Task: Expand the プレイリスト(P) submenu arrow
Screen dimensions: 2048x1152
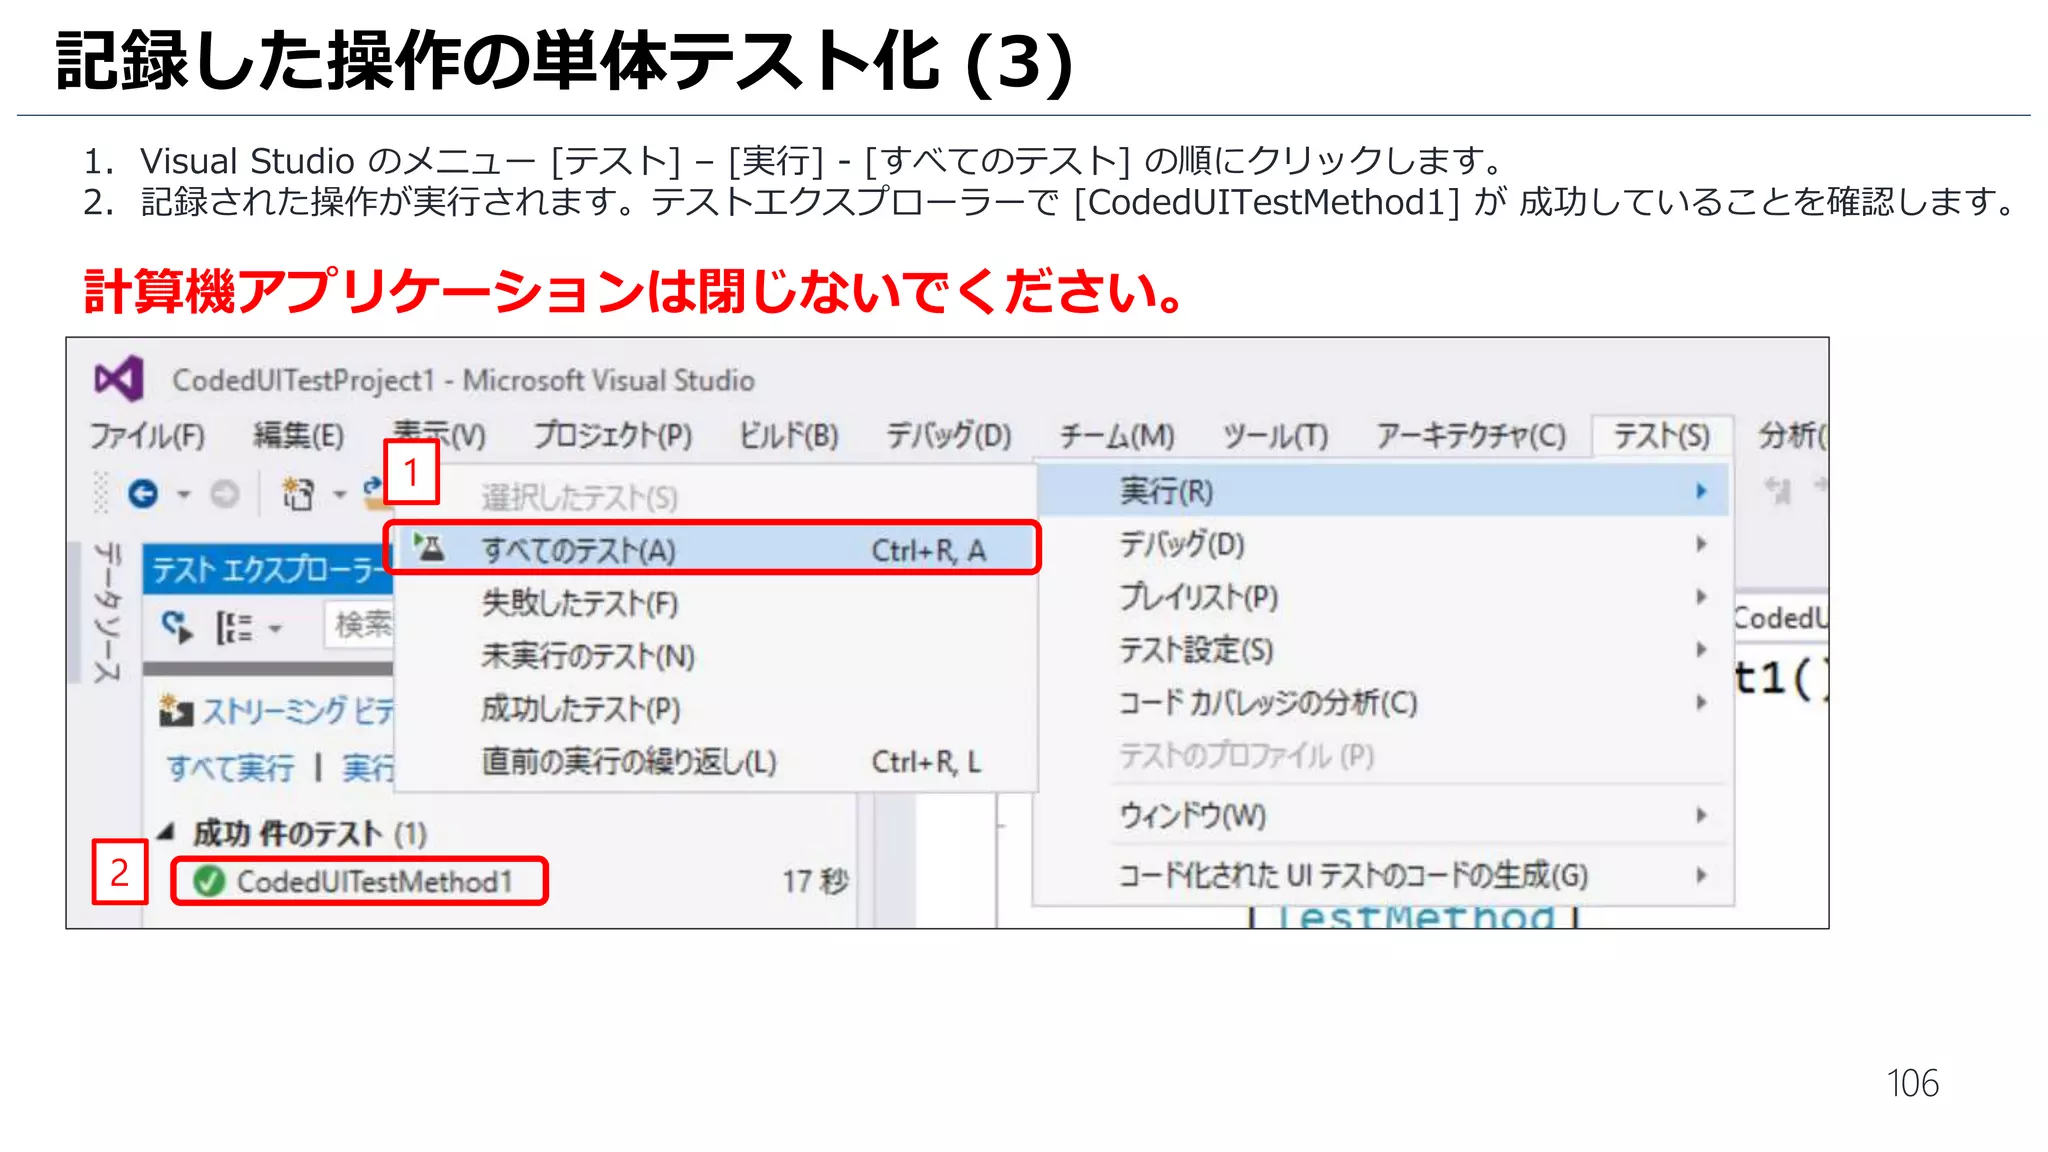Action: coord(1701,597)
